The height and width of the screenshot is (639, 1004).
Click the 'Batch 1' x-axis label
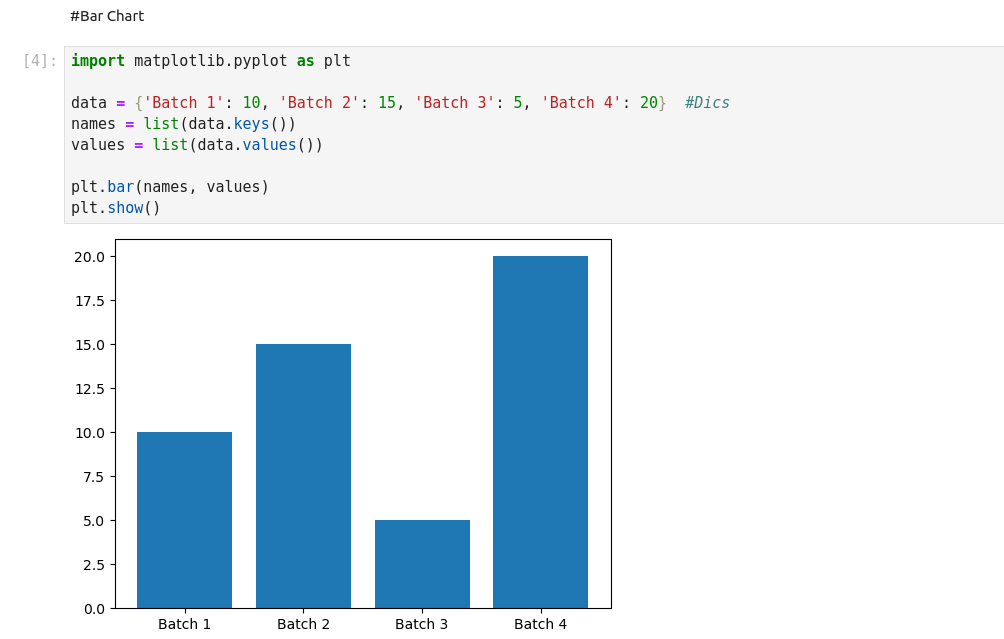pyautogui.click(x=184, y=624)
